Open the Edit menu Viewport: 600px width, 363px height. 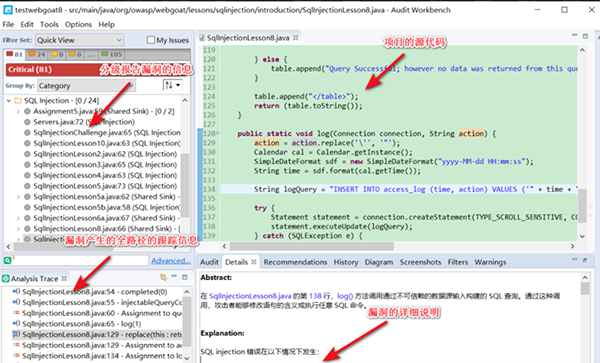[x=27, y=24]
